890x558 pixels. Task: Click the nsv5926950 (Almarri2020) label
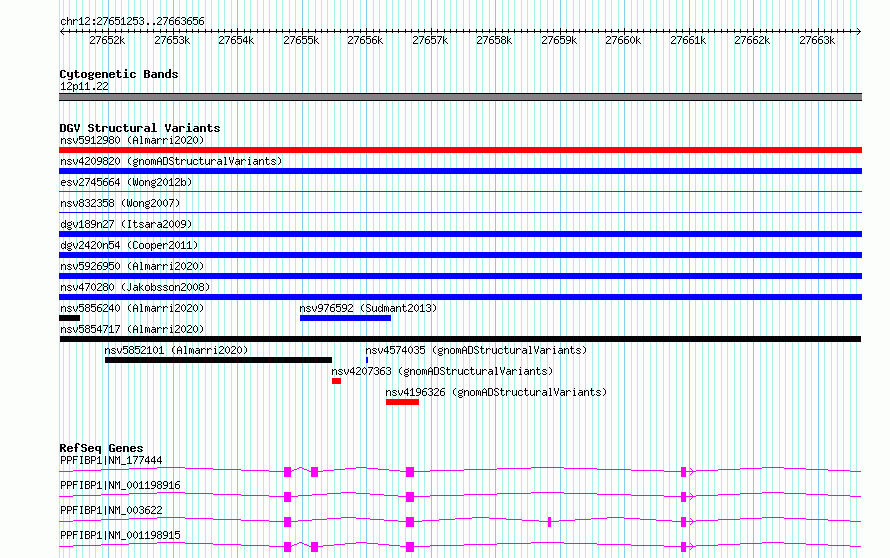pyautogui.click(x=132, y=266)
